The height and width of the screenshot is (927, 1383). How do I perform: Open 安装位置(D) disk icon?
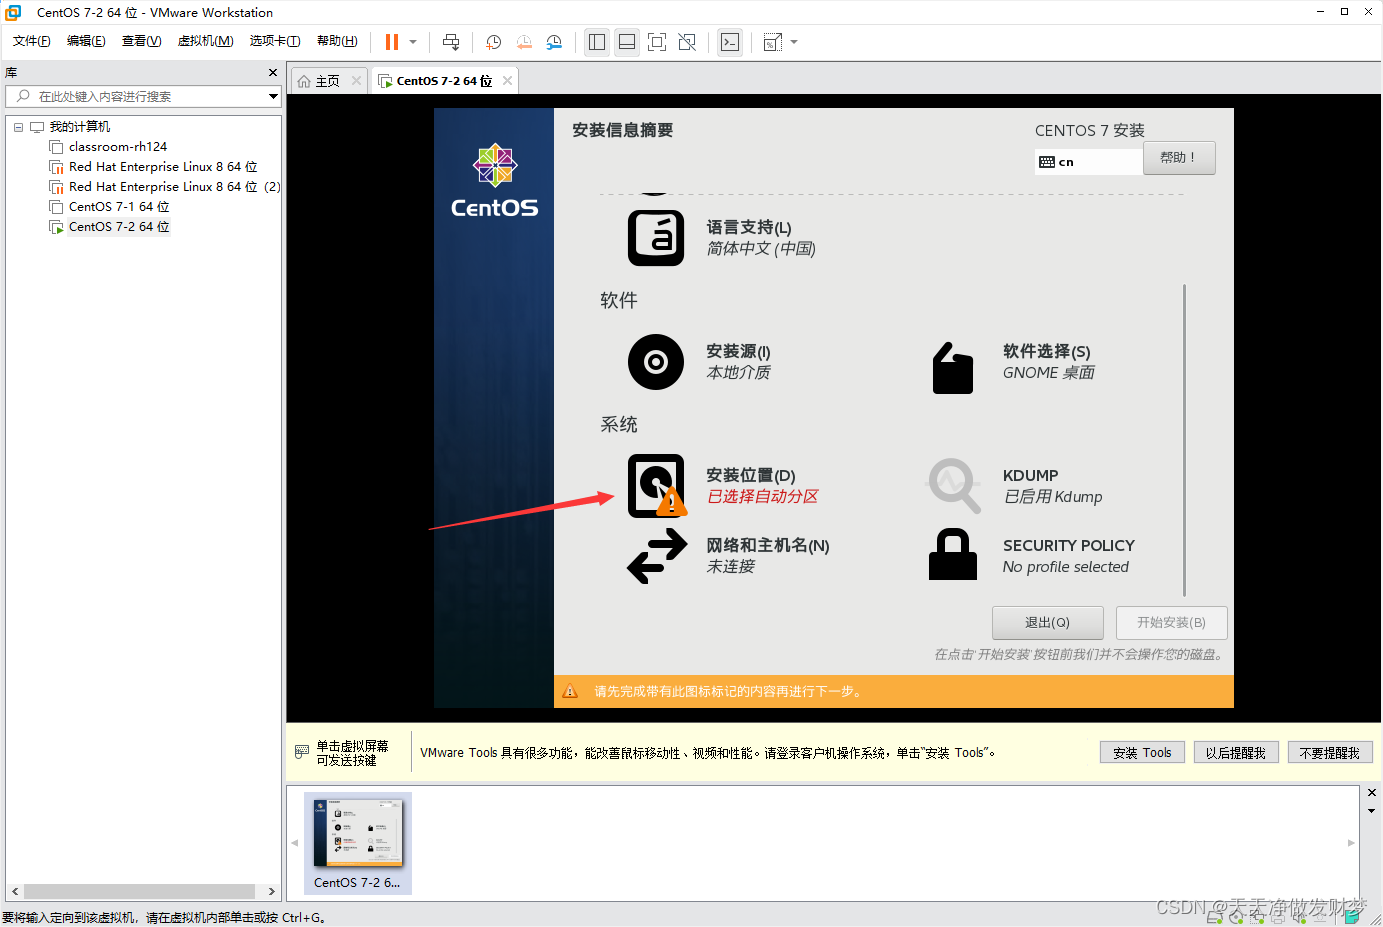coord(657,486)
